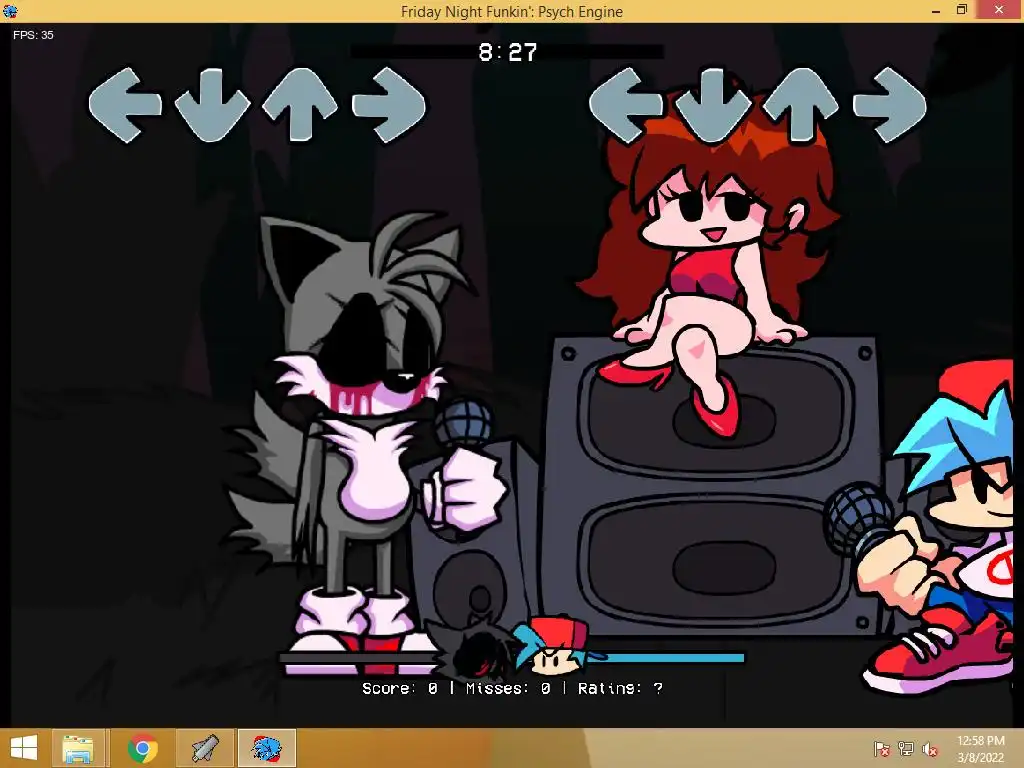Click the 8:27 song time bar
Image resolution: width=1024 pixels, height=768 pixels.
[x=507, y=52]
